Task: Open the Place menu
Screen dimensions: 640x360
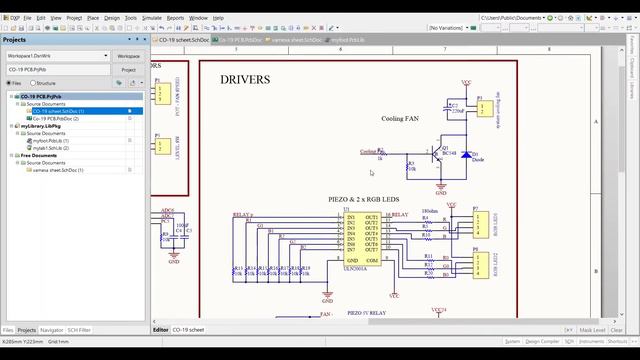Action: coord(93,18)
